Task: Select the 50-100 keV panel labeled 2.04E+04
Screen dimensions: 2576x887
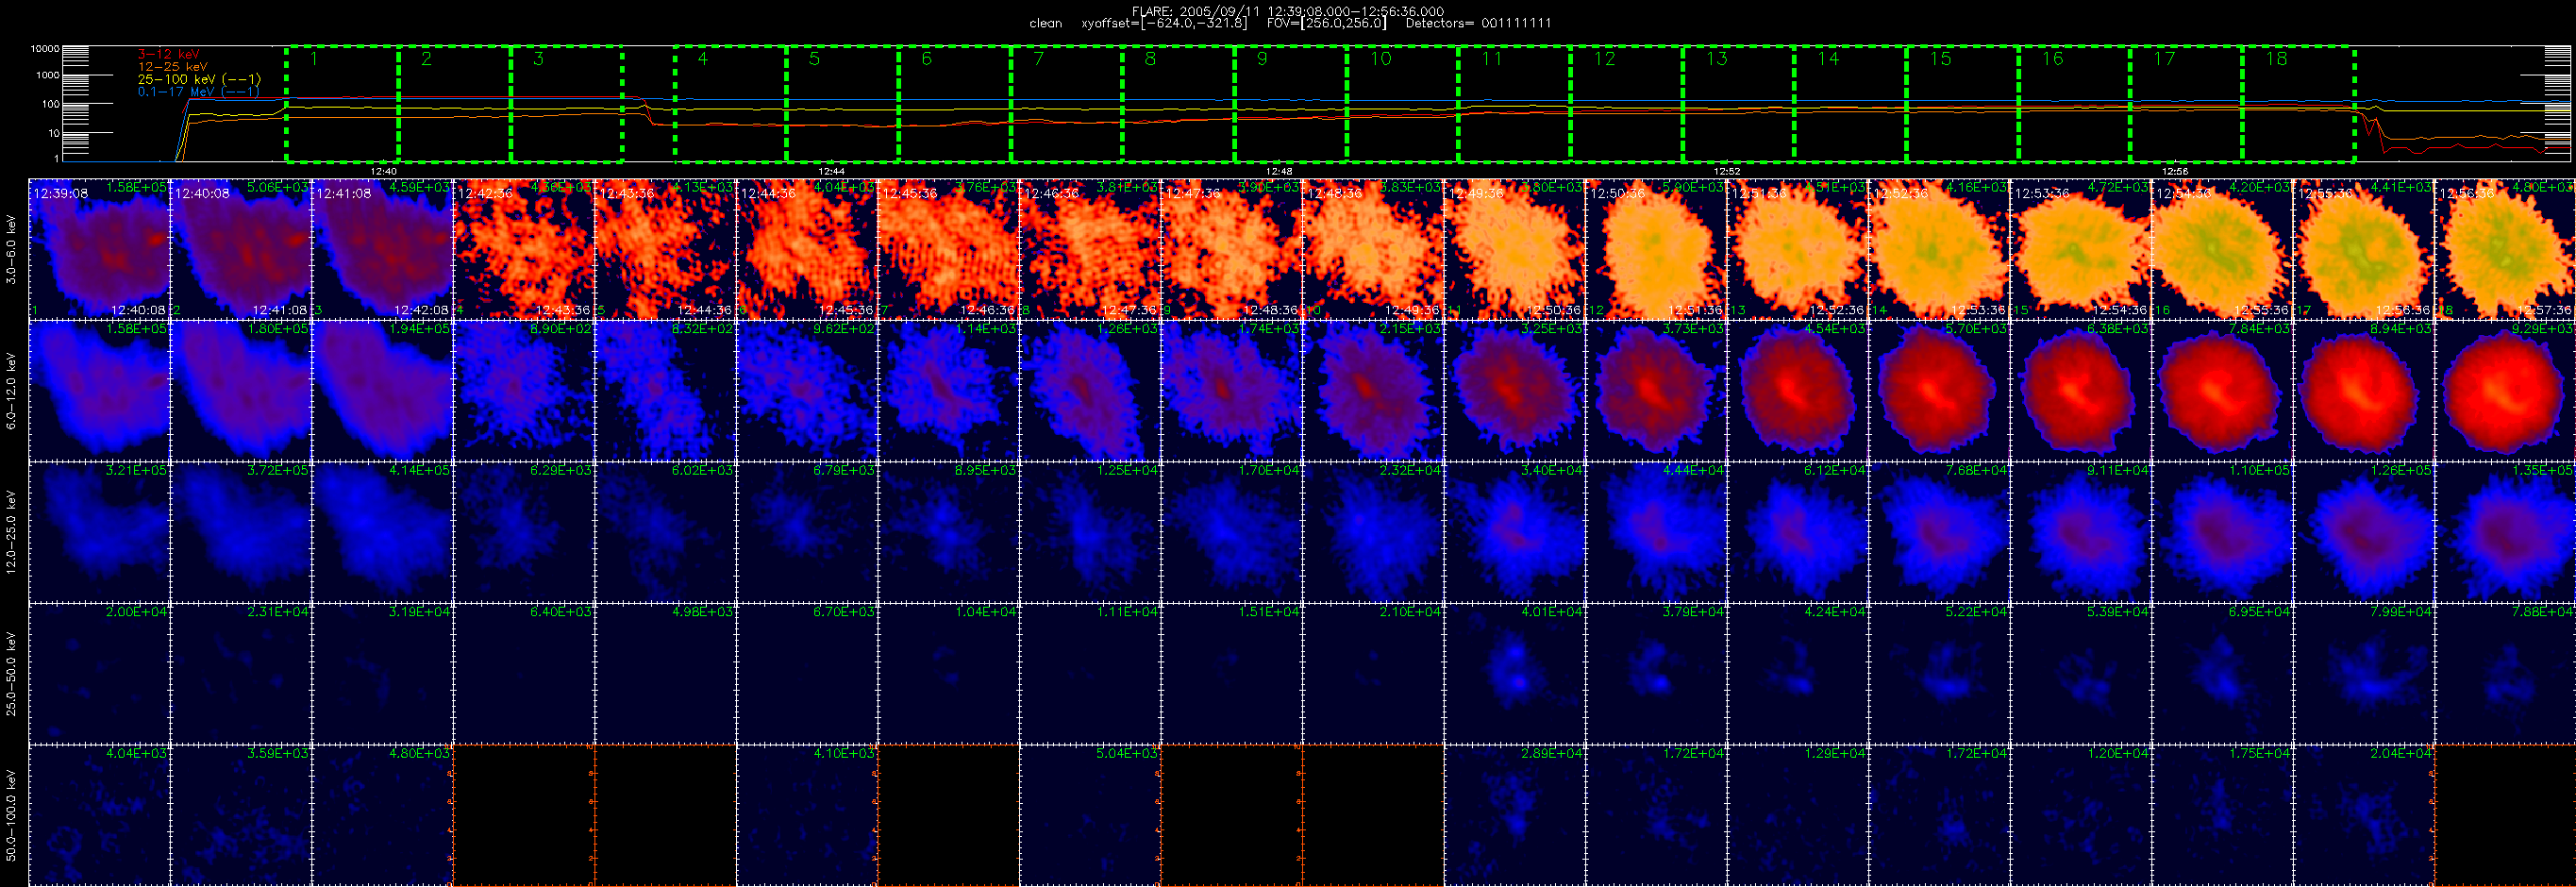Action: coord(2364,815)
